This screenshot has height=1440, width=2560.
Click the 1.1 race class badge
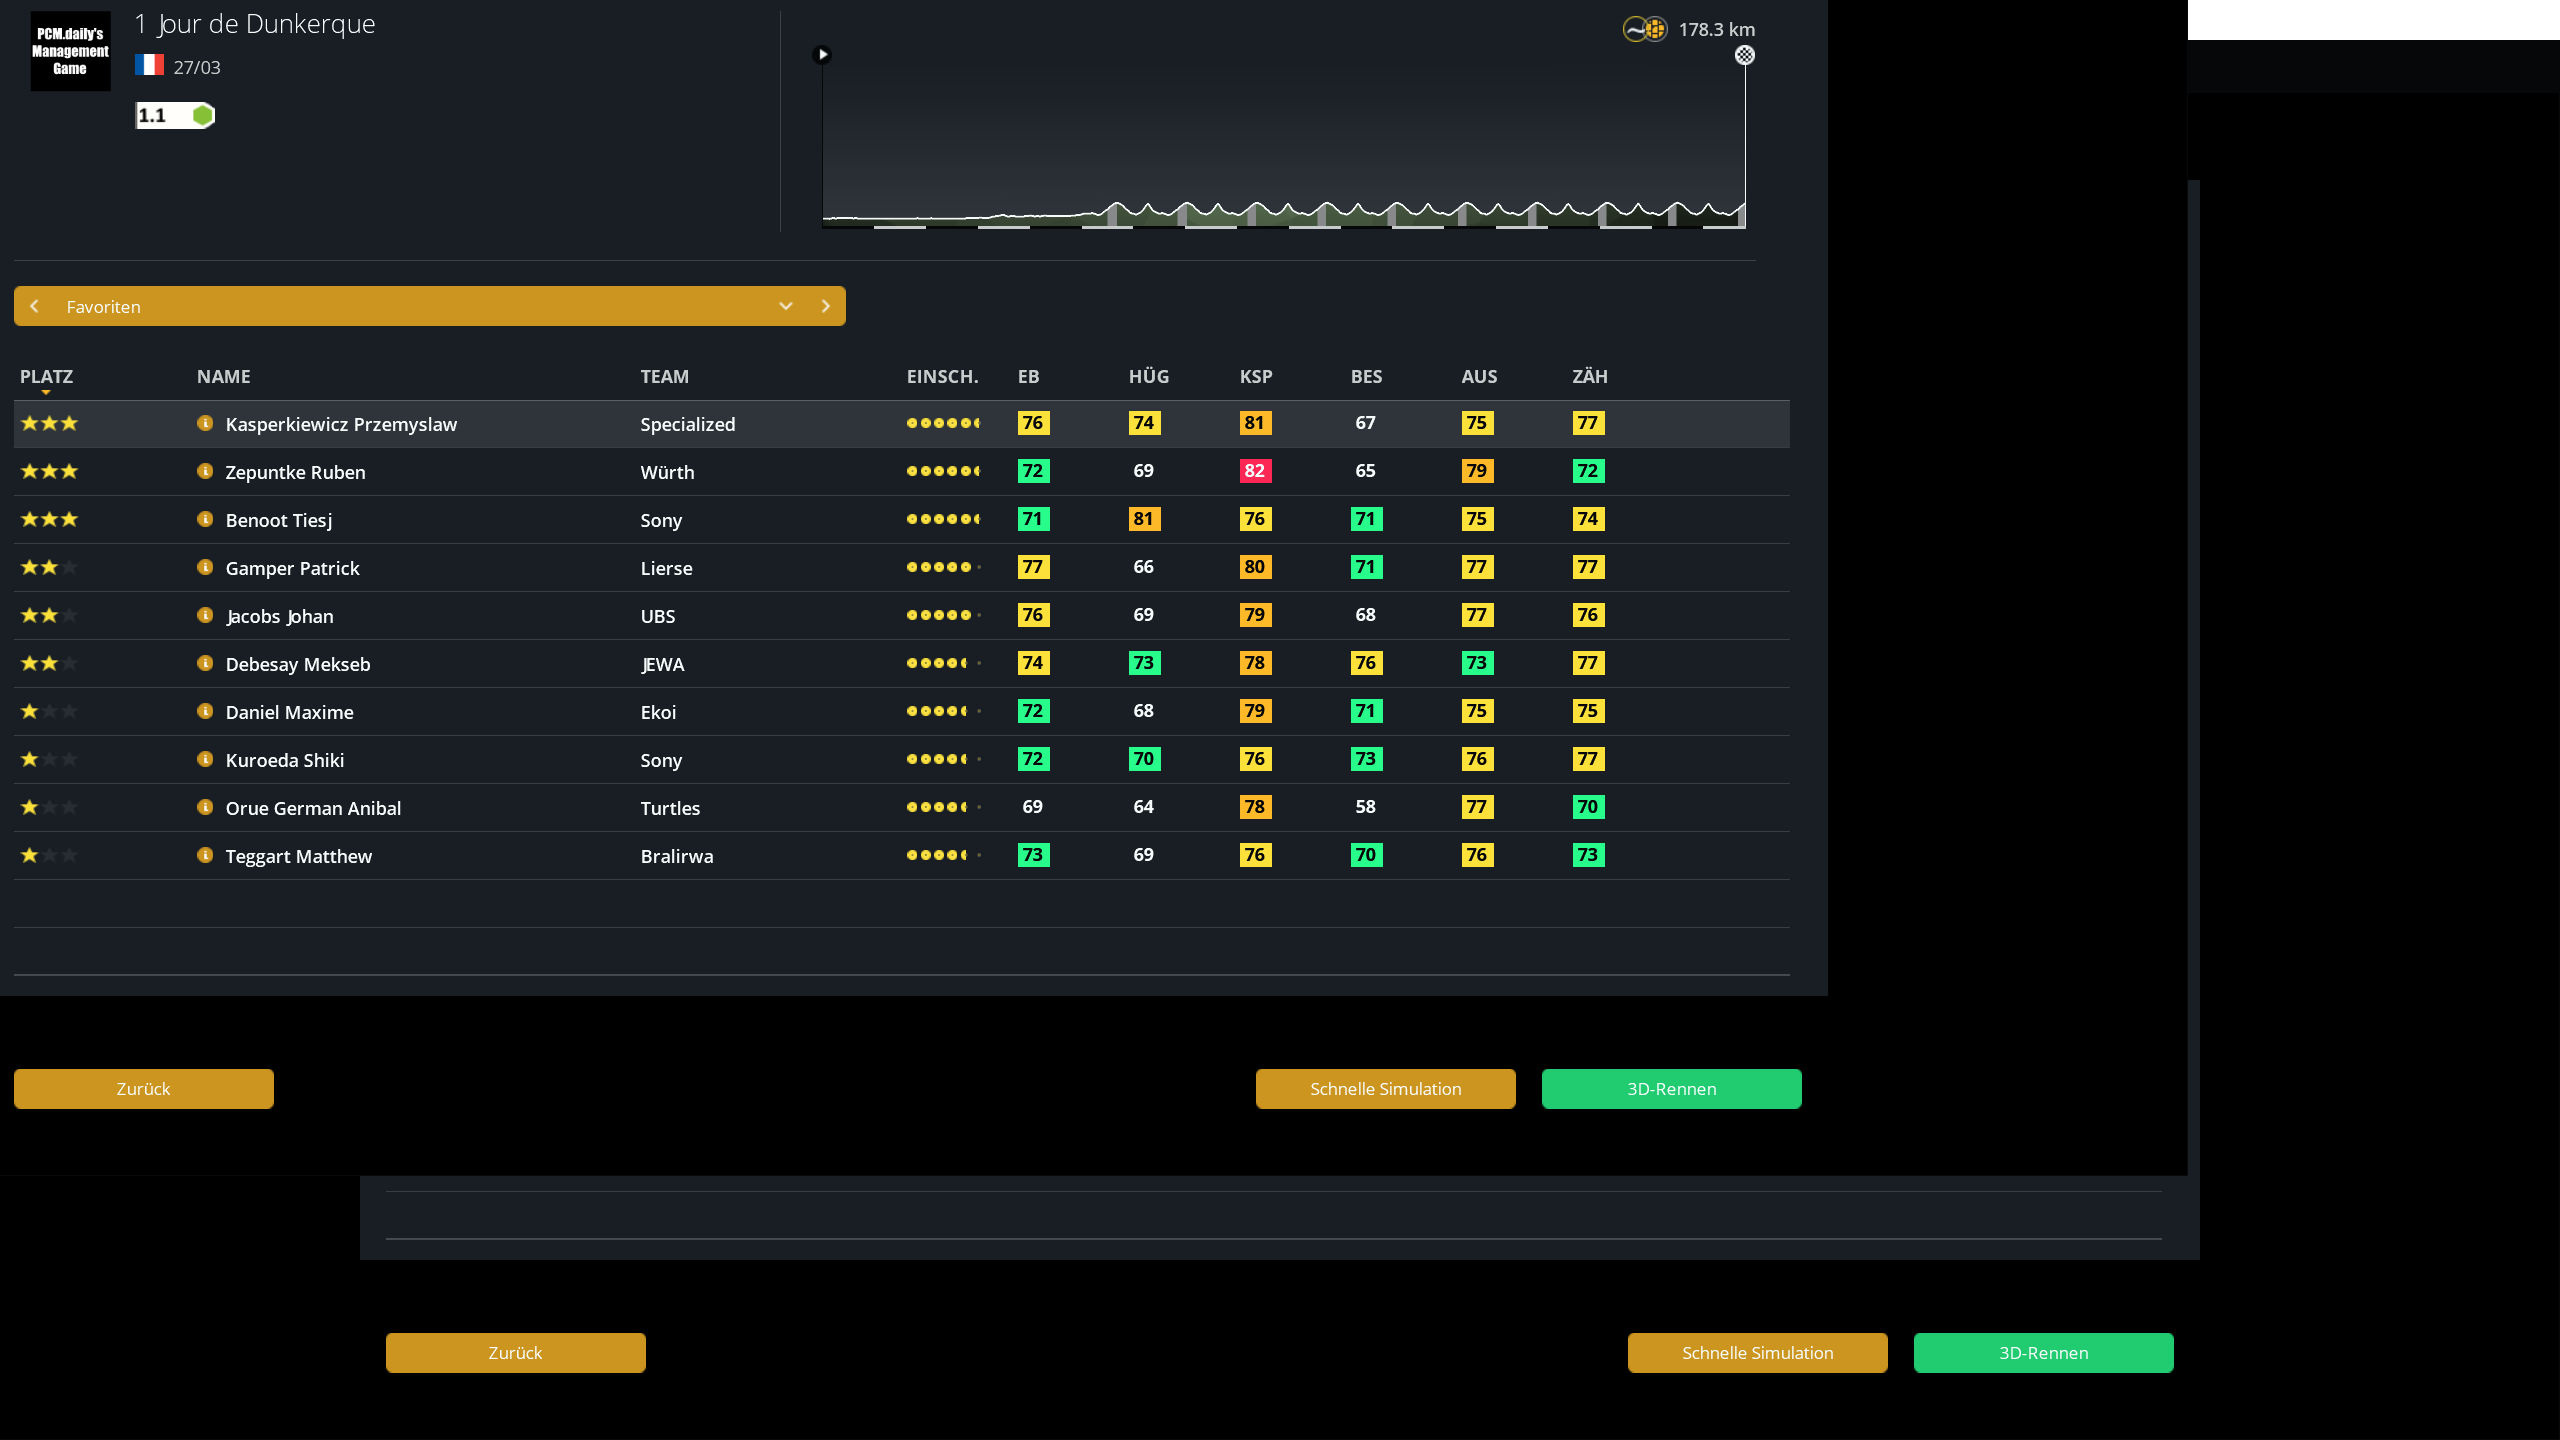coord(175,115)
